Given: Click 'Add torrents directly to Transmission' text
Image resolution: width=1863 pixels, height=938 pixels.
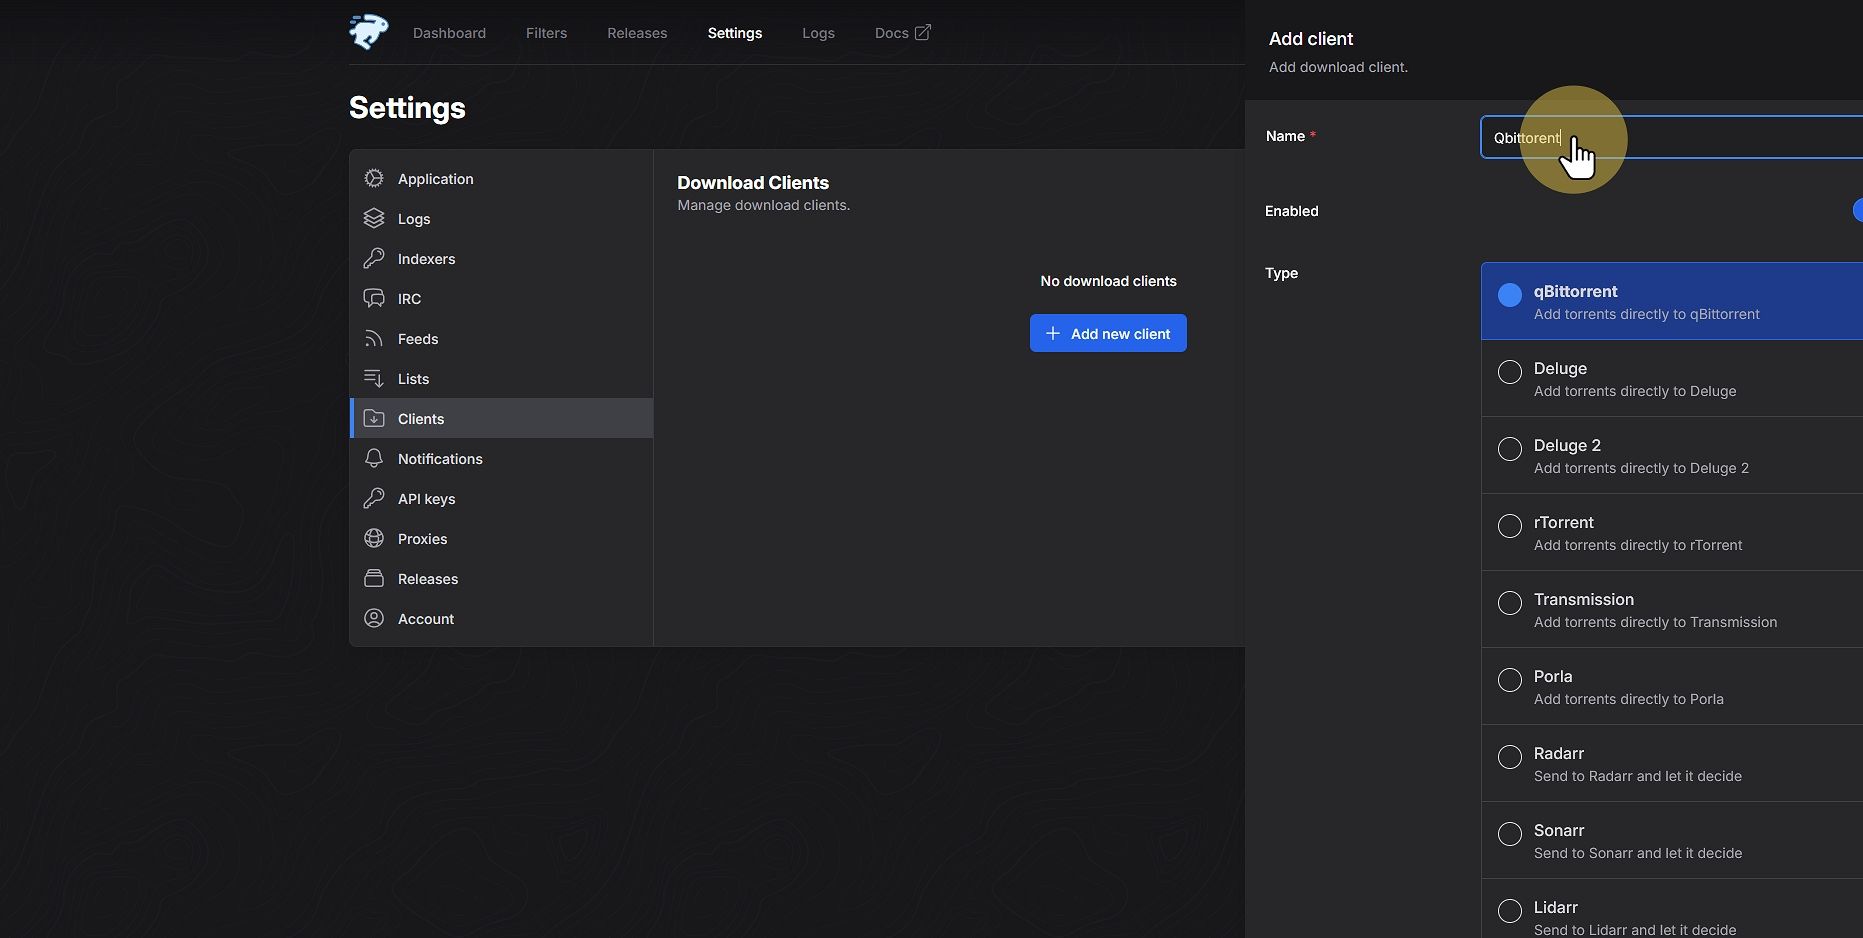Looking at the screenshot, I should tap(1655, 622).
